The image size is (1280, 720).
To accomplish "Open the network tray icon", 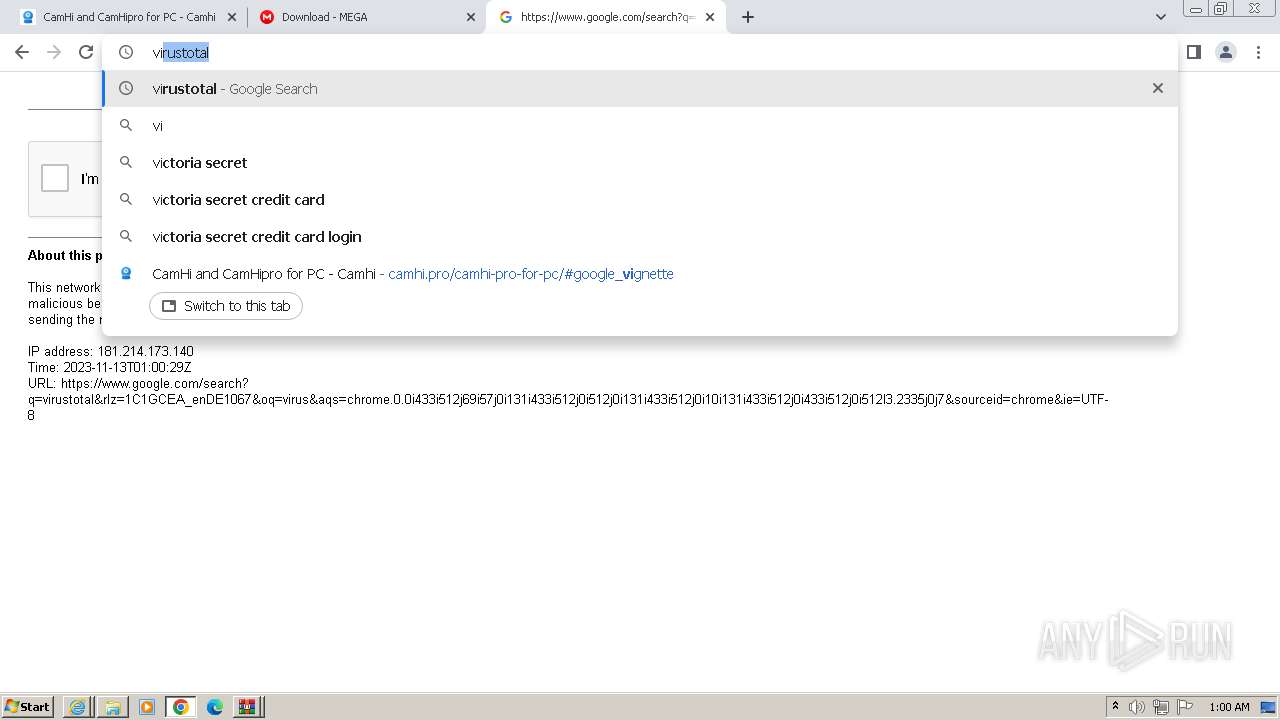I will (1161, 707).
